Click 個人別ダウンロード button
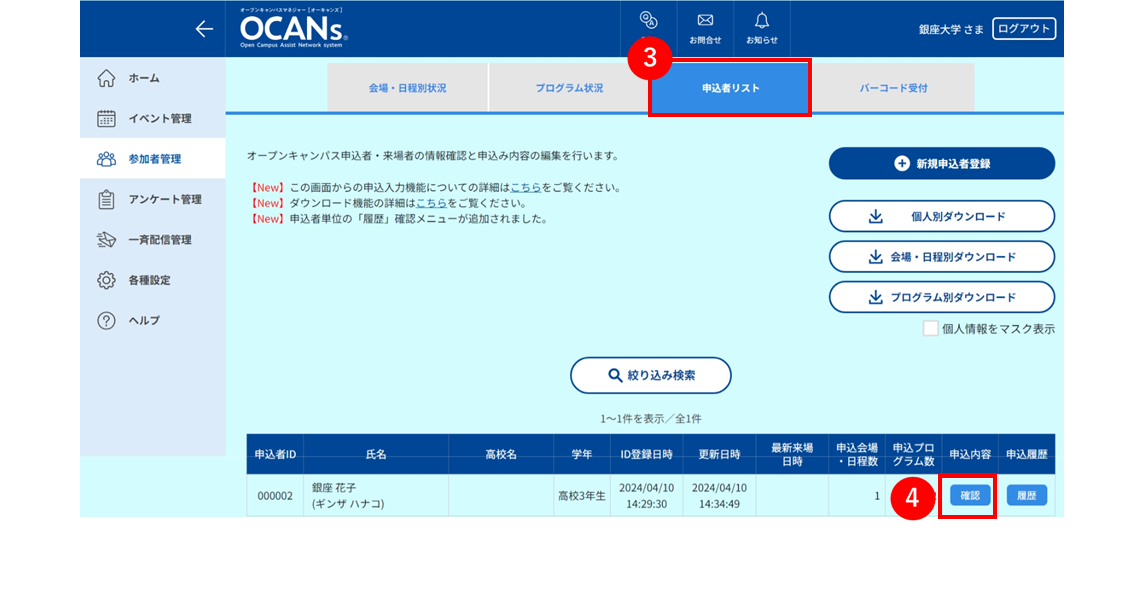The width and height of the screenshot is (1148, 604). [x=942, y=216]
